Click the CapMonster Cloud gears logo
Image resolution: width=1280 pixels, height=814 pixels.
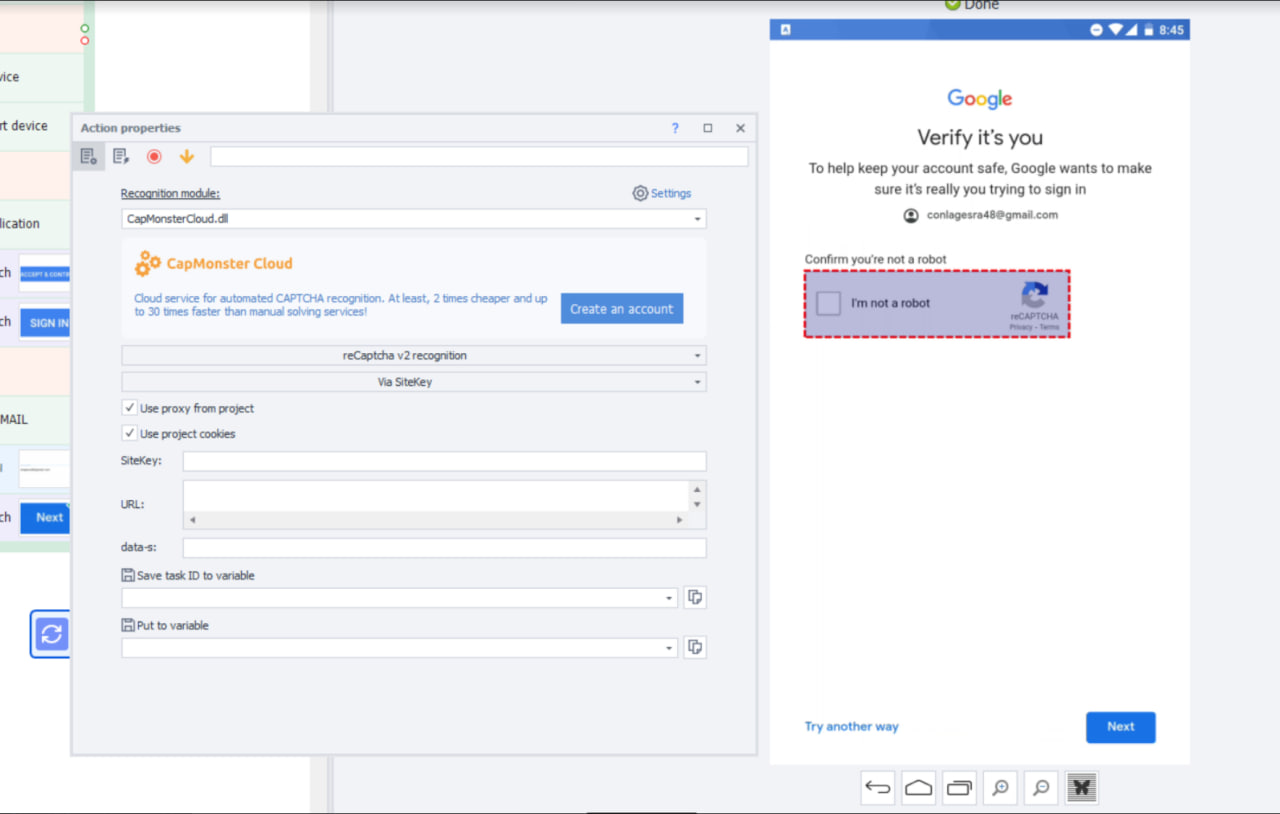148,263
